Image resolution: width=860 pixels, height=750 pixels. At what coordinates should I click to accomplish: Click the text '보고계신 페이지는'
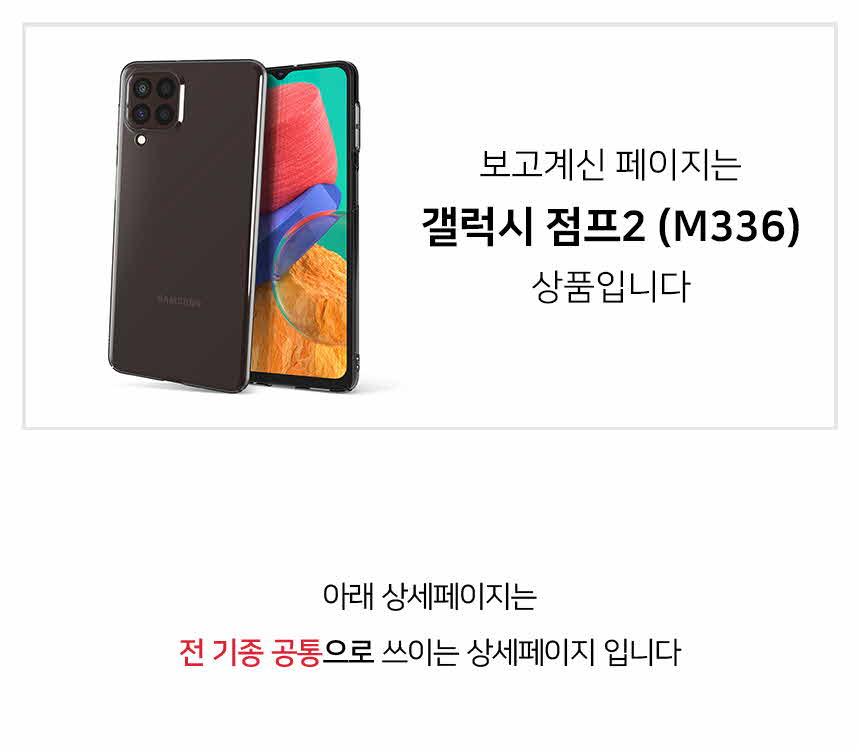pos(610,164)
